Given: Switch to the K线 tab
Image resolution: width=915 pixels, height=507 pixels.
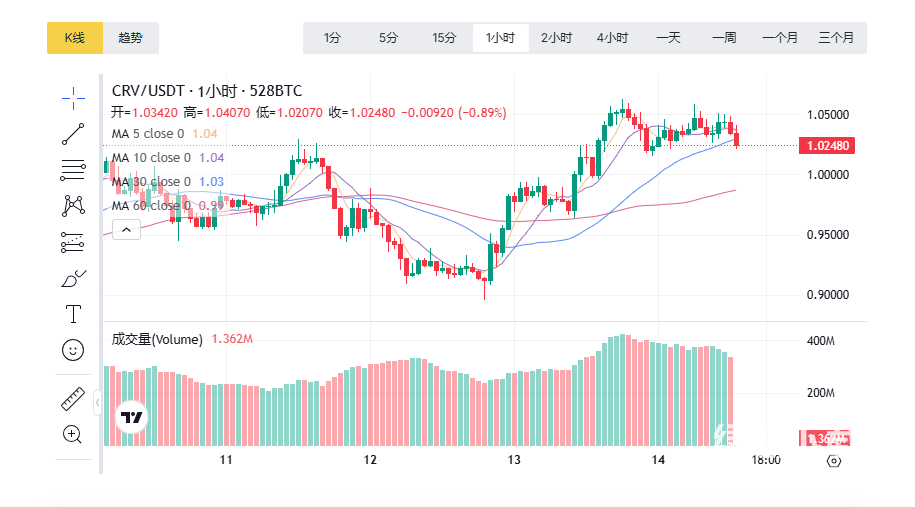Looking at the screenshot, I should pyautogui.click(x=75, y=38).
